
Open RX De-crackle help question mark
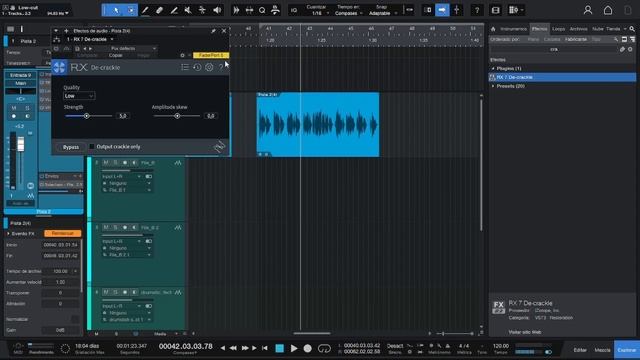[x=221, y=67]
